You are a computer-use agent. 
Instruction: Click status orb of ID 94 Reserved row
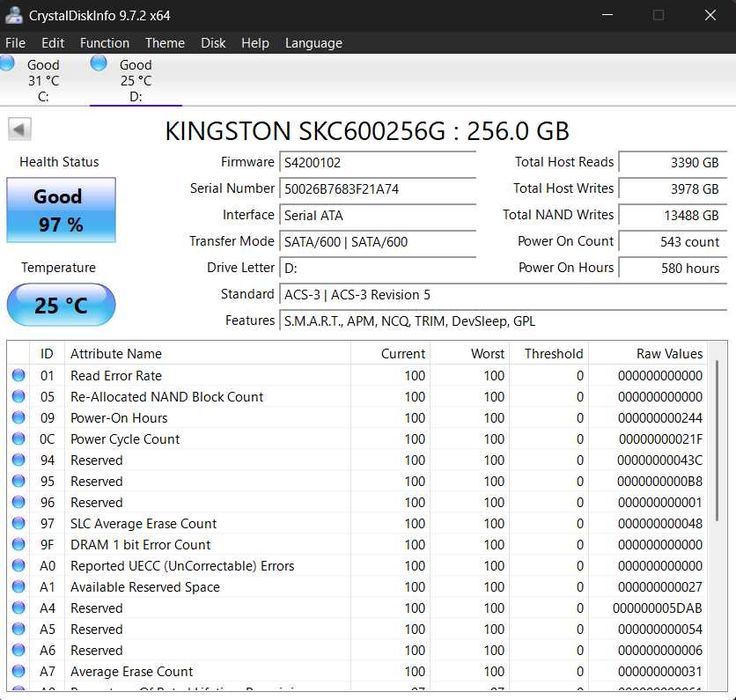click(x=18, y=460)
